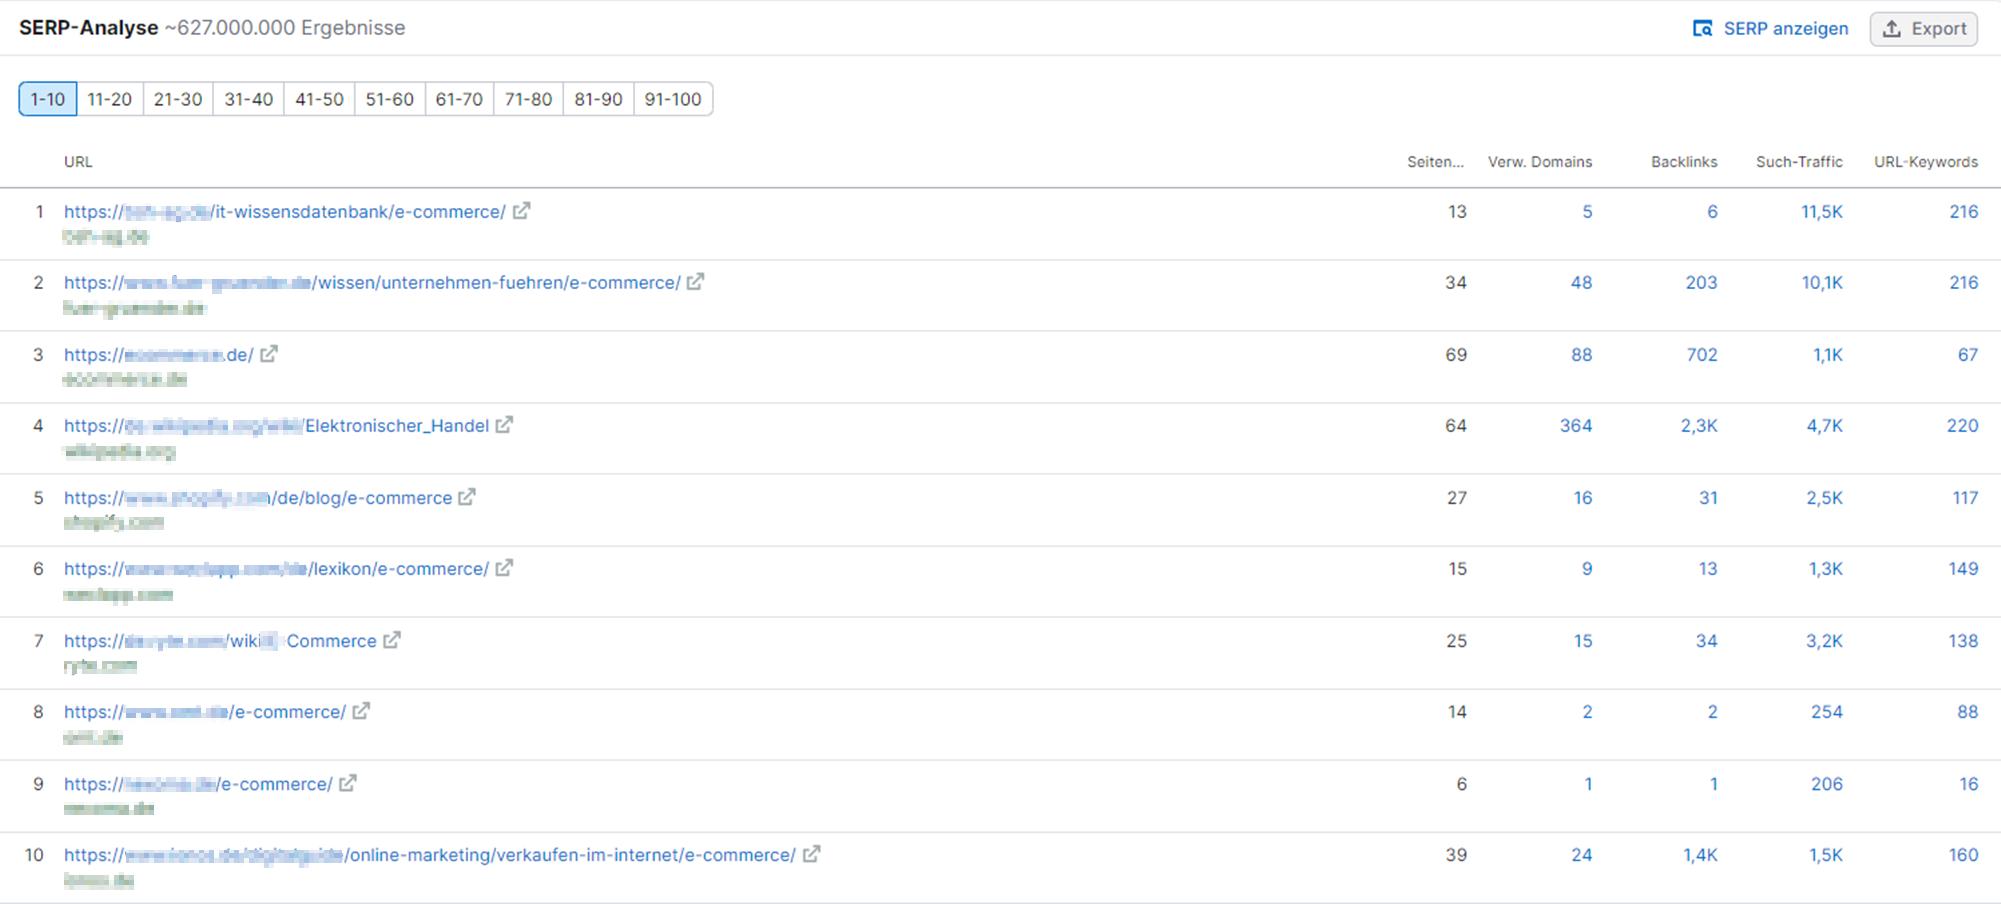Click URL keywords value 117
Viewport: 2001px width, 904px height.
[x=1965, y=497]
